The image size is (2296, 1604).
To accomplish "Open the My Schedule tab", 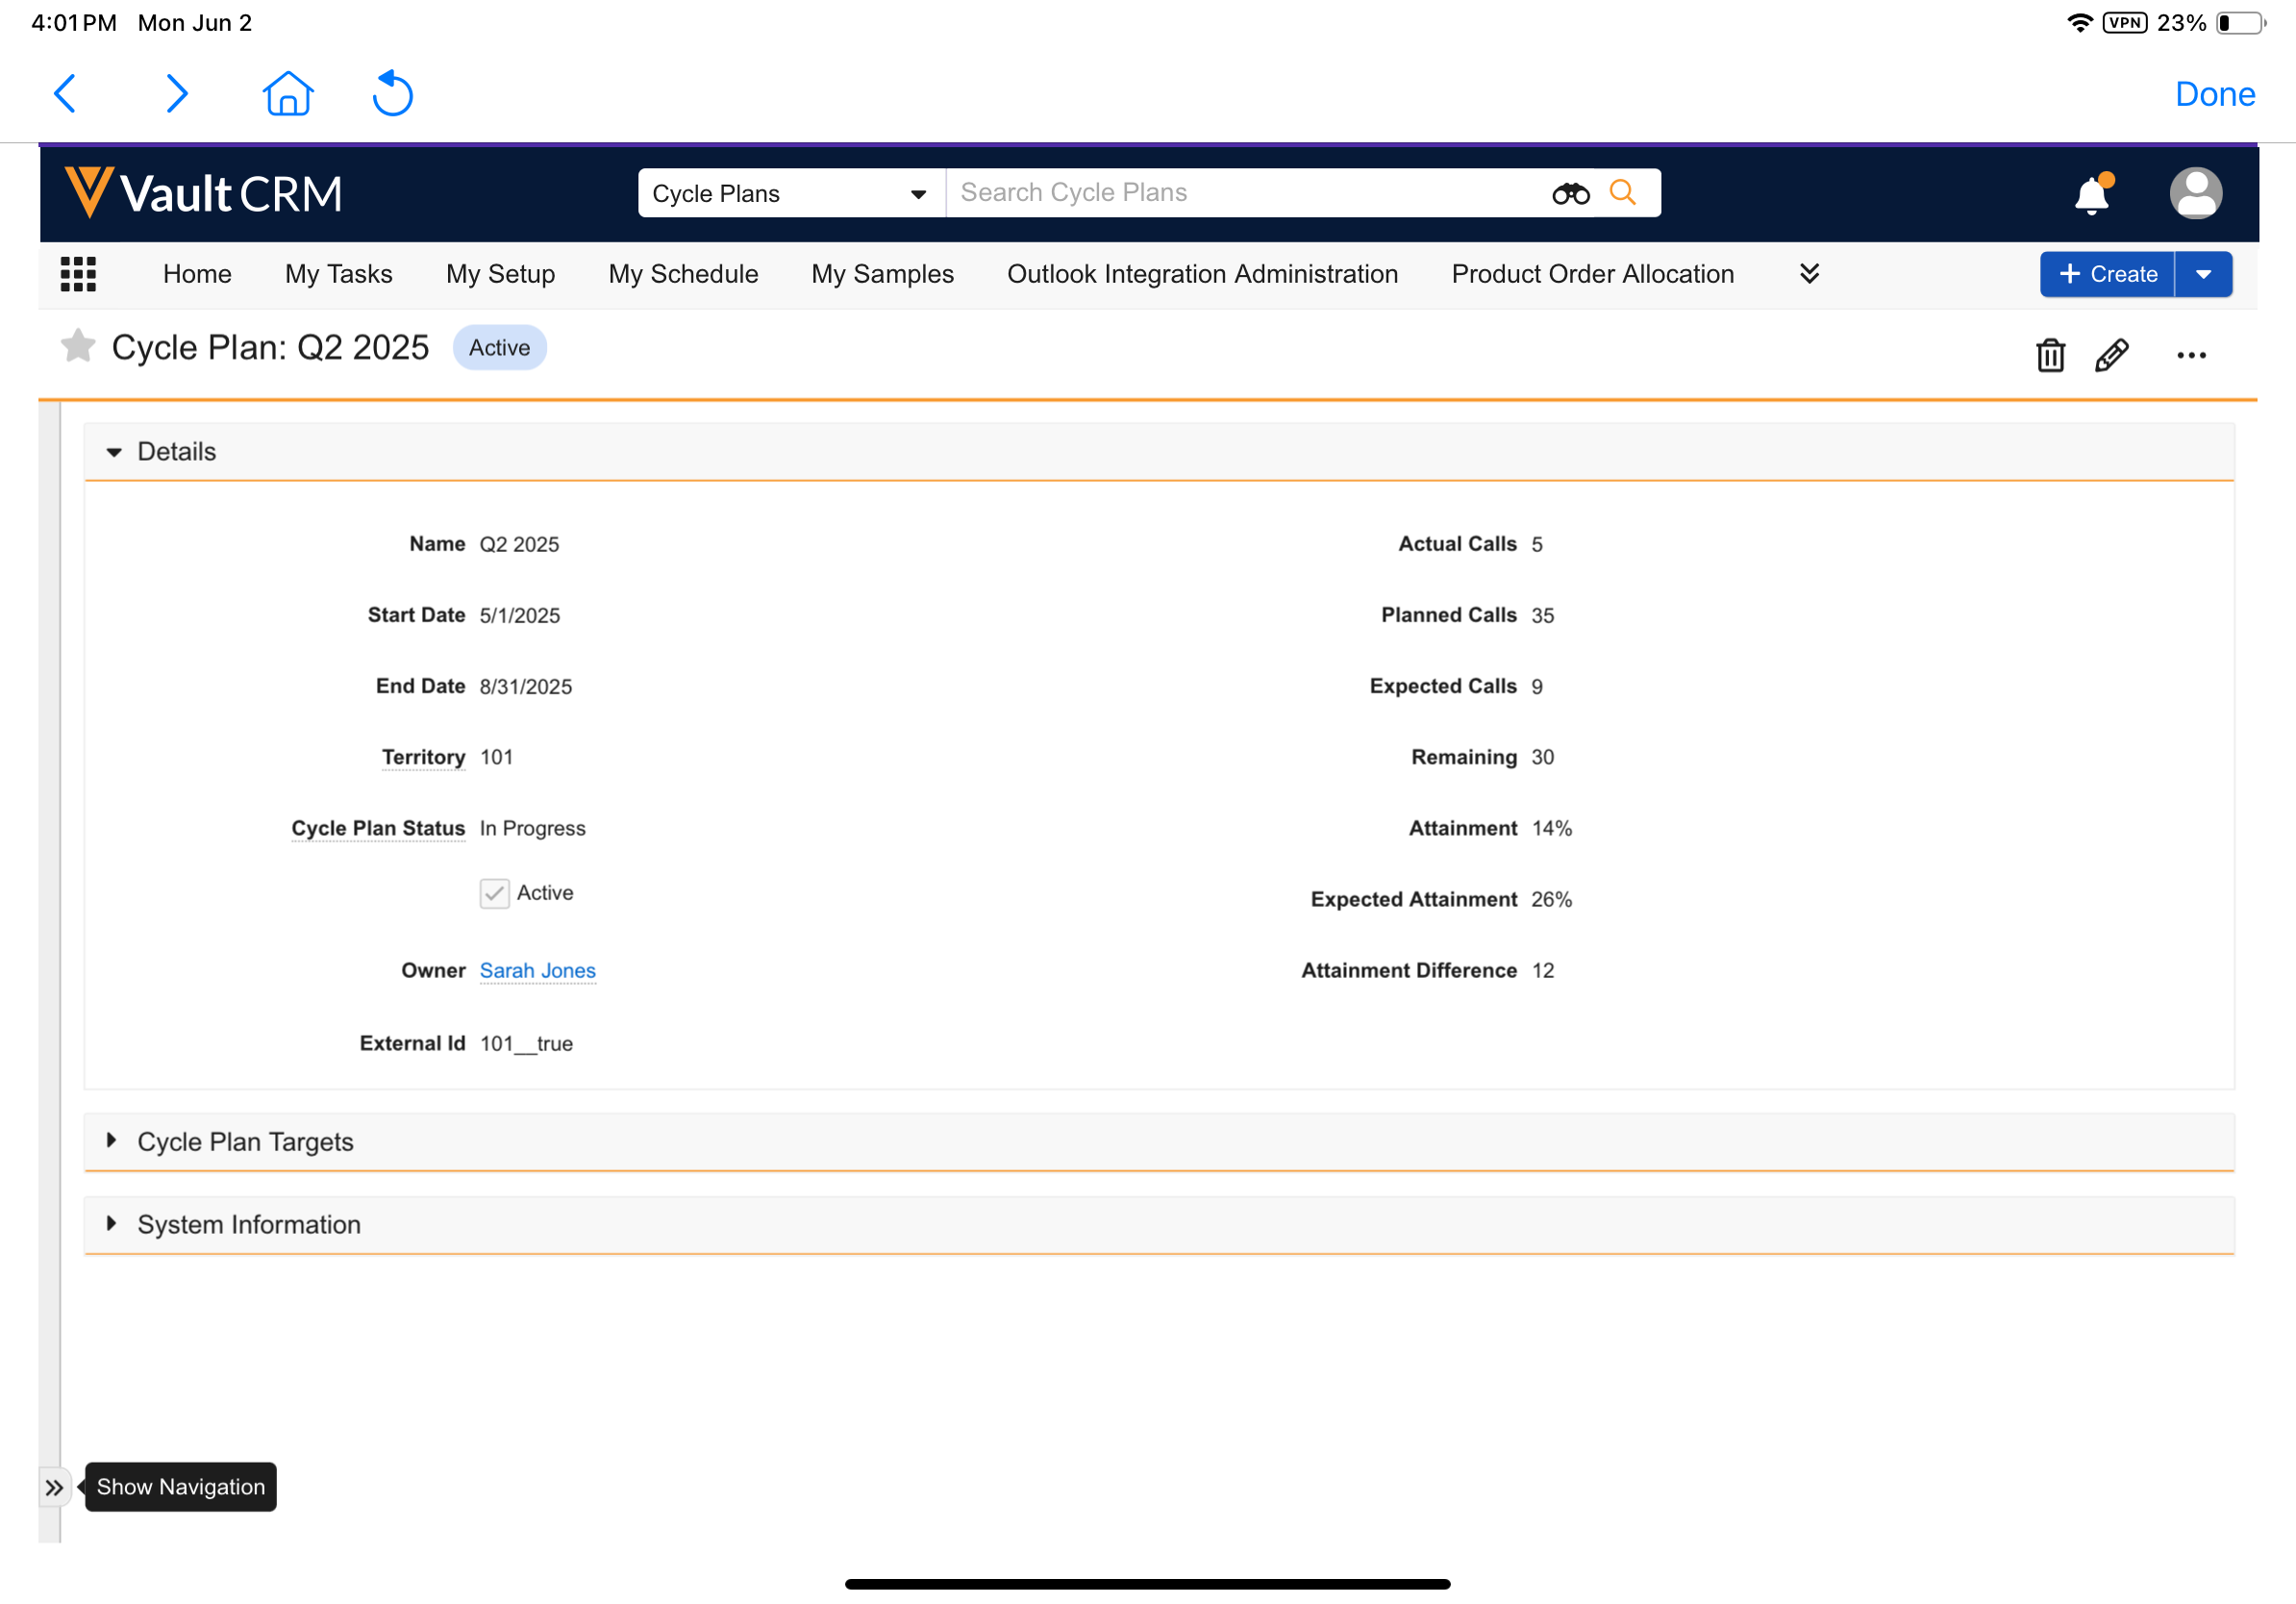I will 683,274.
